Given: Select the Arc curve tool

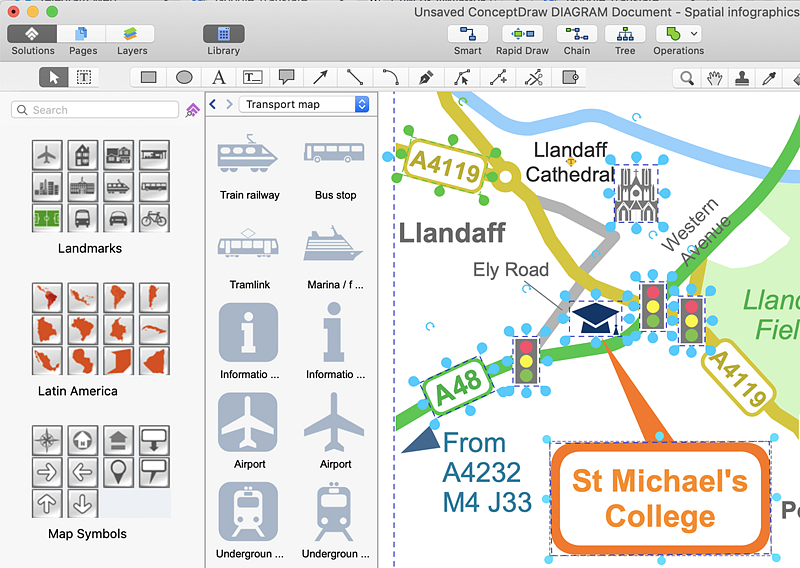Looking at the screenshot, I should [x=391, y=78].
